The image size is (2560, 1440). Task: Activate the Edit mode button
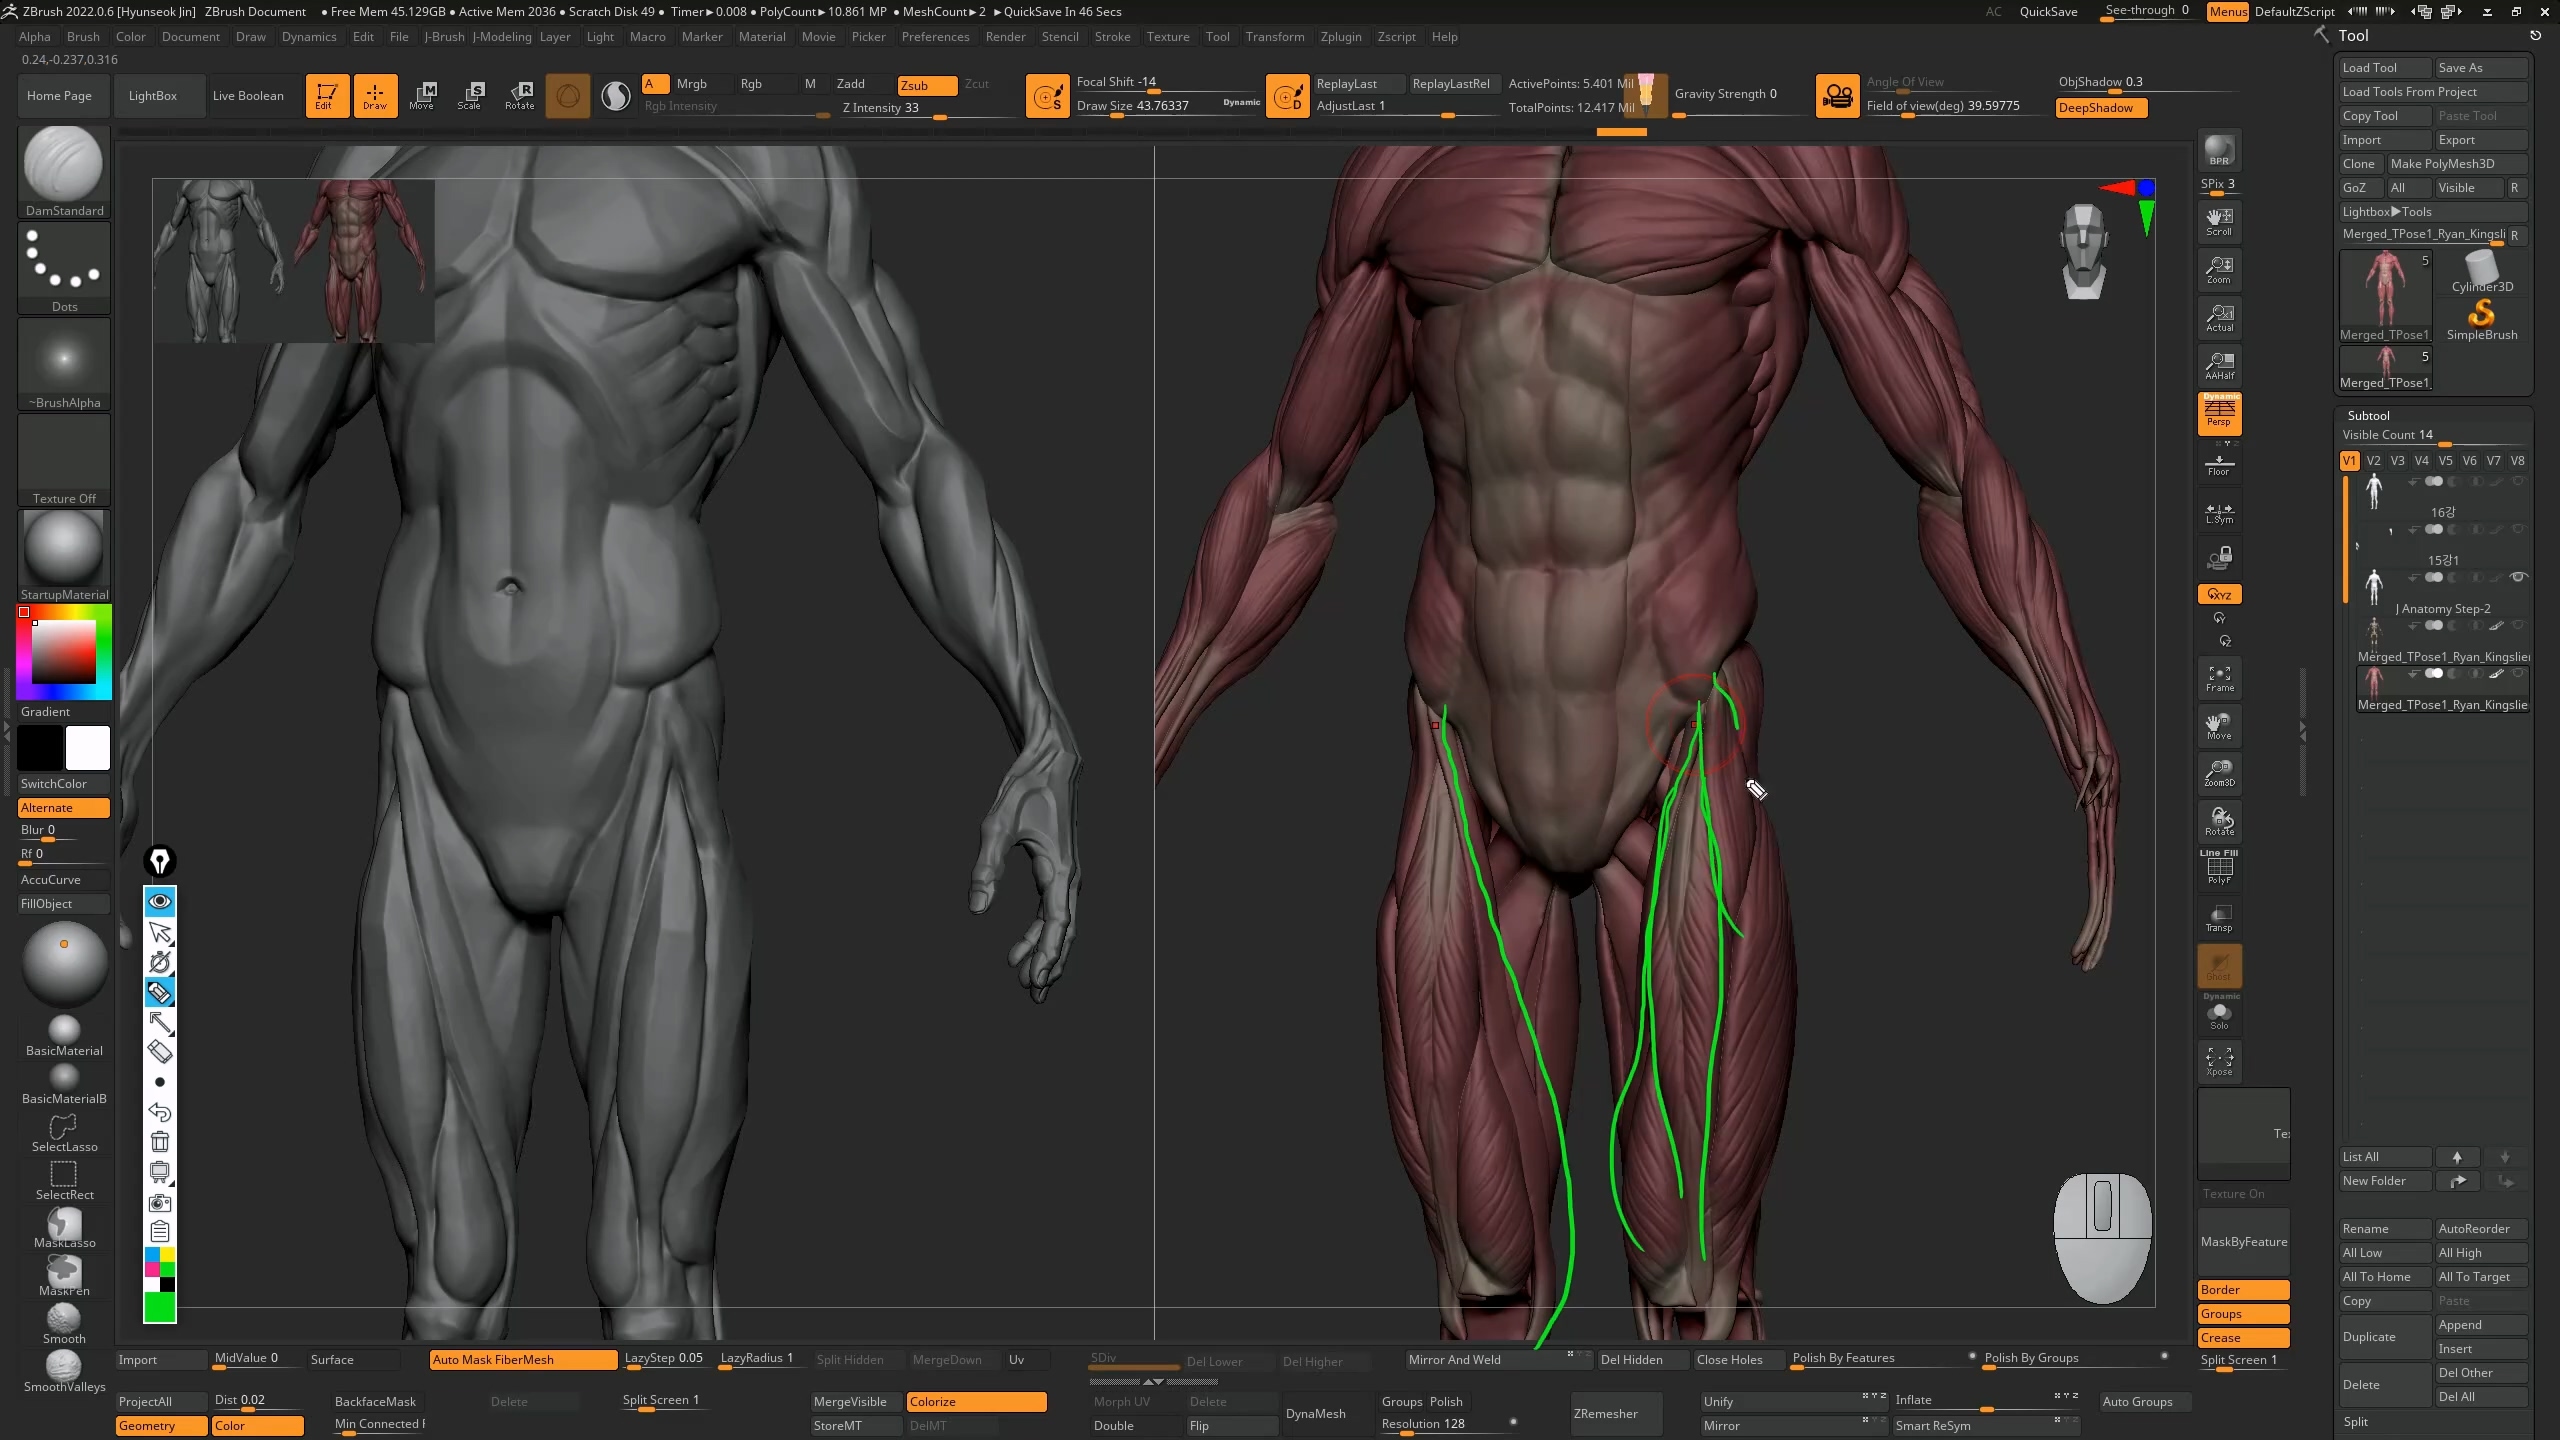(327, 95)
